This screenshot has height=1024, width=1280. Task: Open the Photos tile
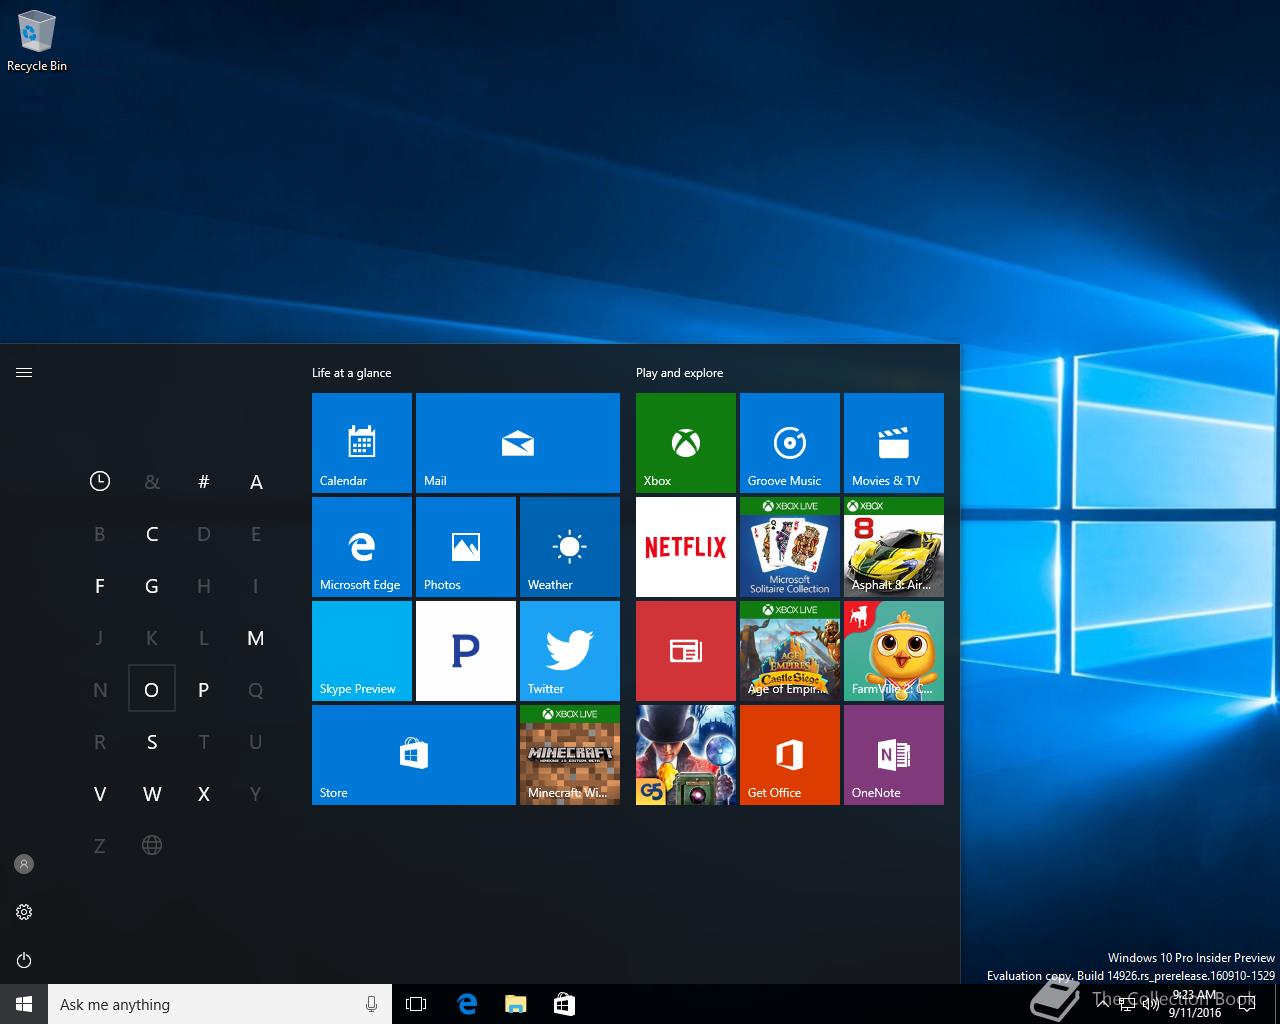(x=466, y=547)
